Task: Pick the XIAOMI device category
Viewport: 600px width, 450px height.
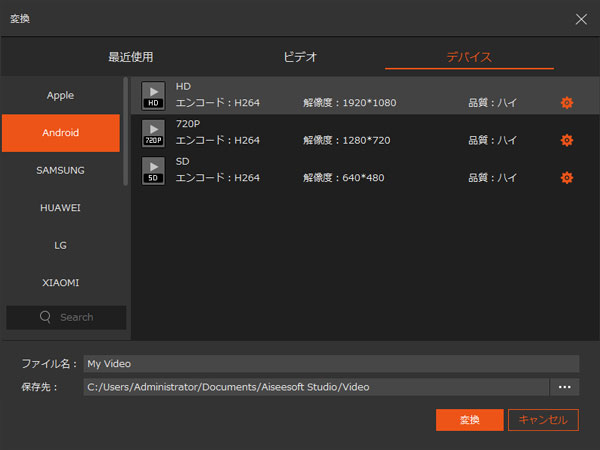Action: [60, 282]
